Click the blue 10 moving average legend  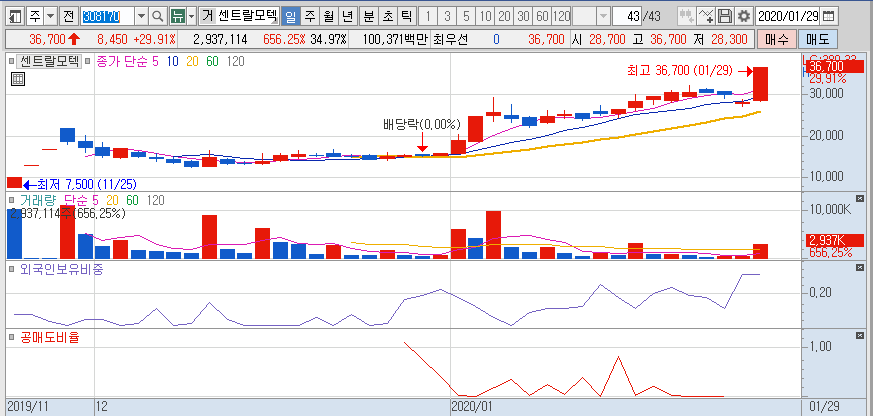pyautogui.click(x=173, y=61)
